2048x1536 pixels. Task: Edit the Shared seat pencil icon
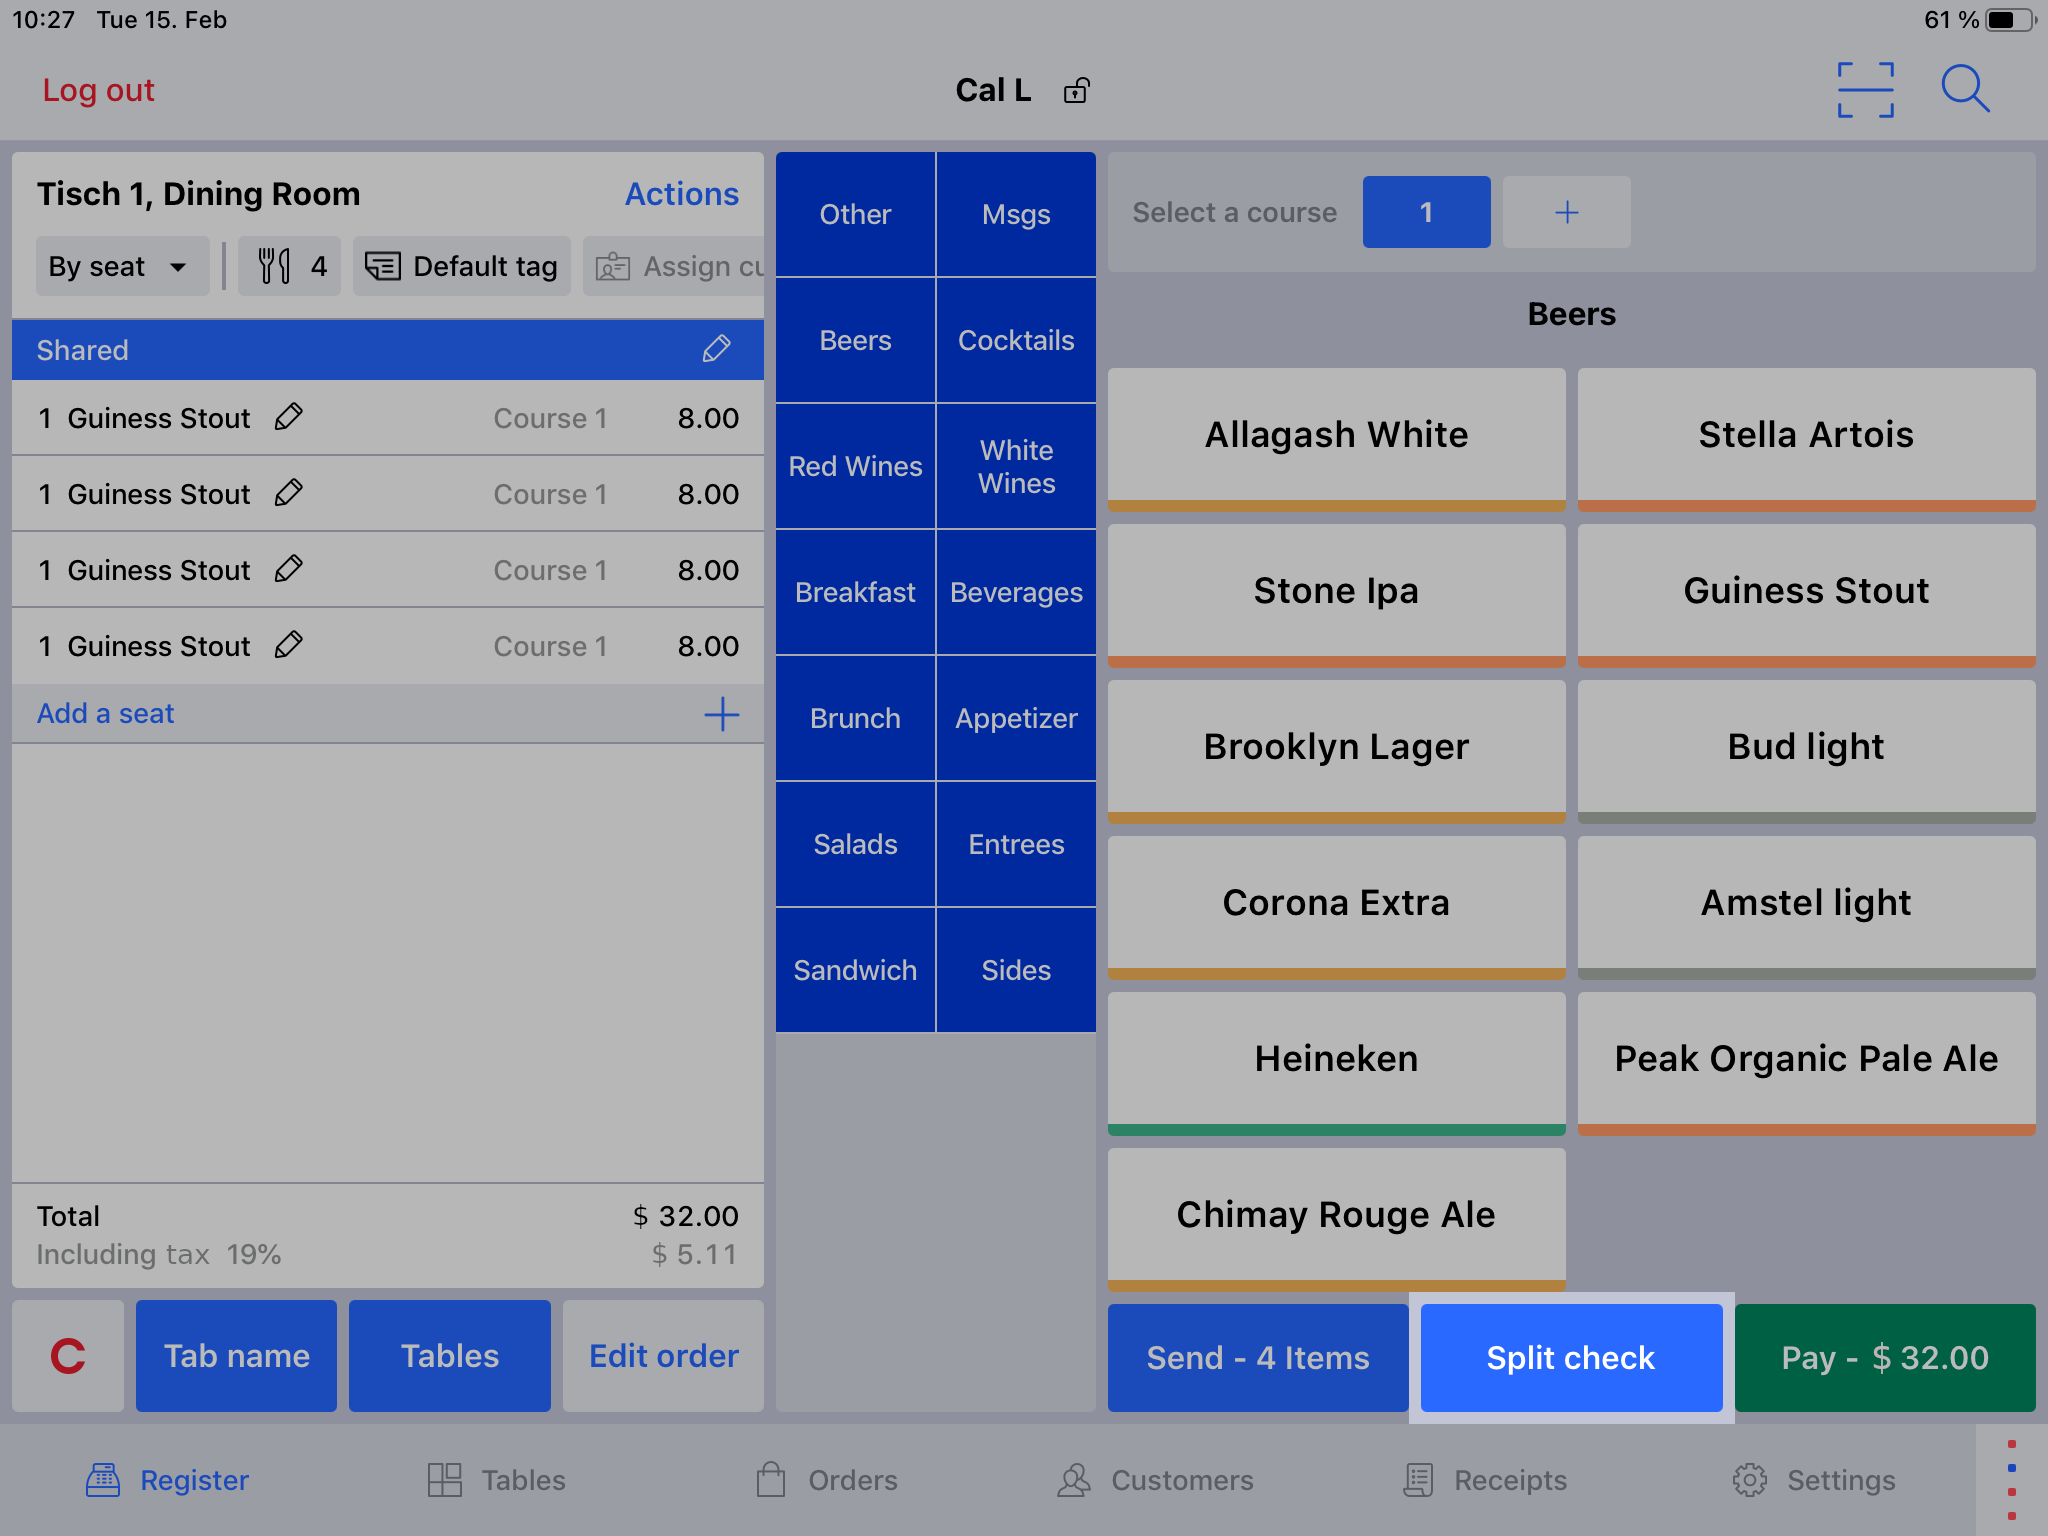pyautogui.click(x=716, y=349)
